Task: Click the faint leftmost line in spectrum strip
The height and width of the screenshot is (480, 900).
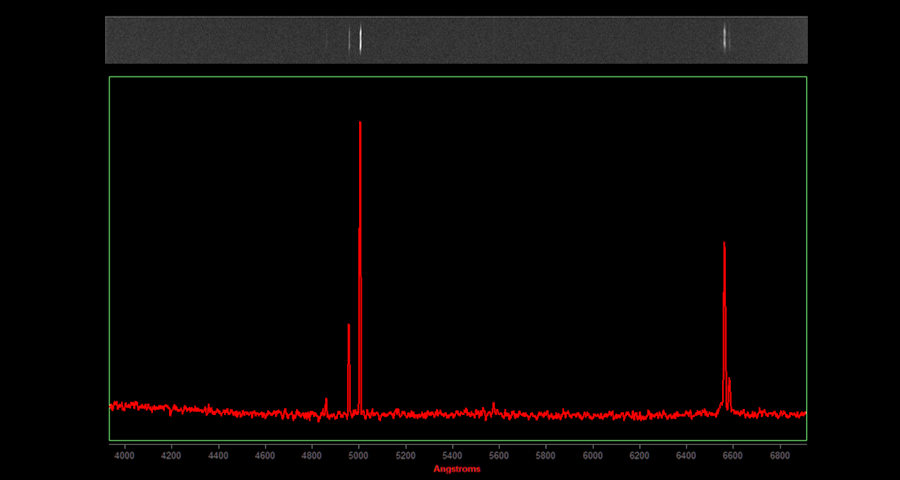Action: click(326, 39)
